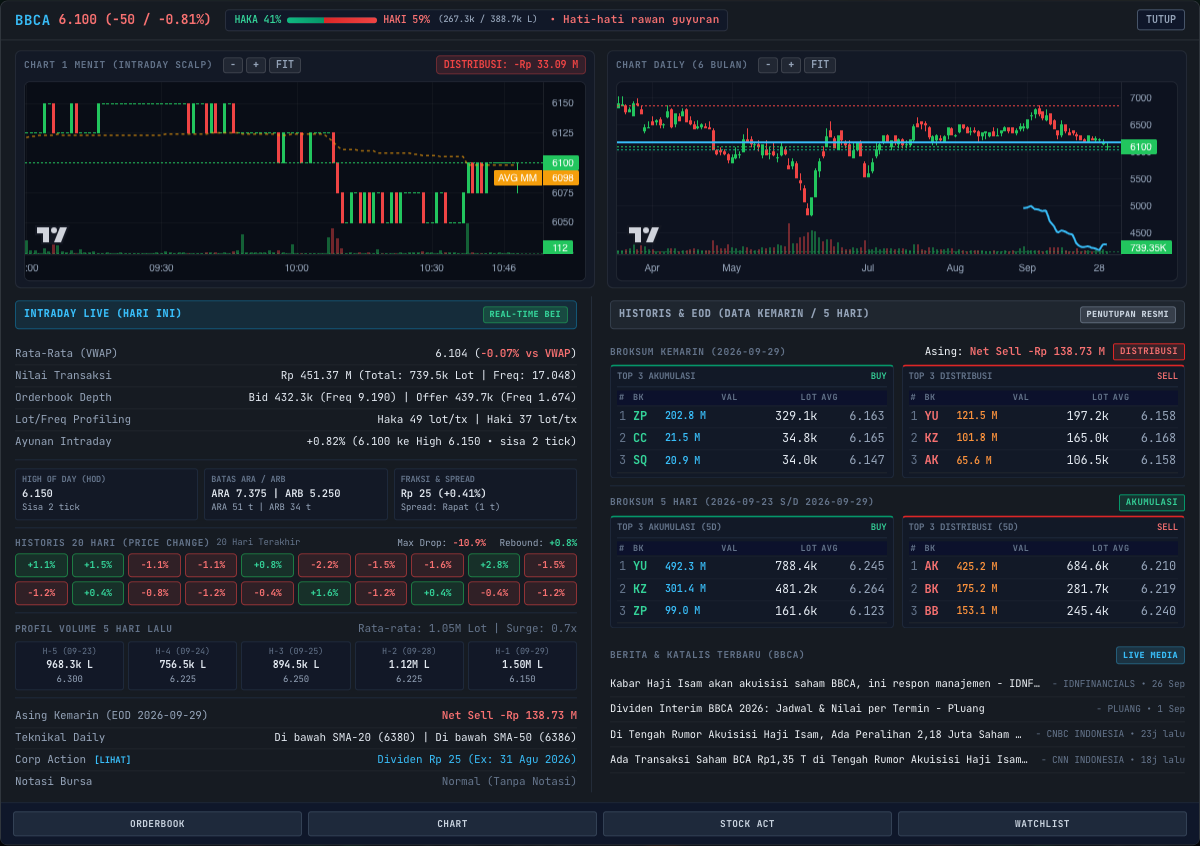Click TradingView logo on the daily chart
Viewport: 1200px width, 846px height.
pyautogui.click(x=644, y=235)
